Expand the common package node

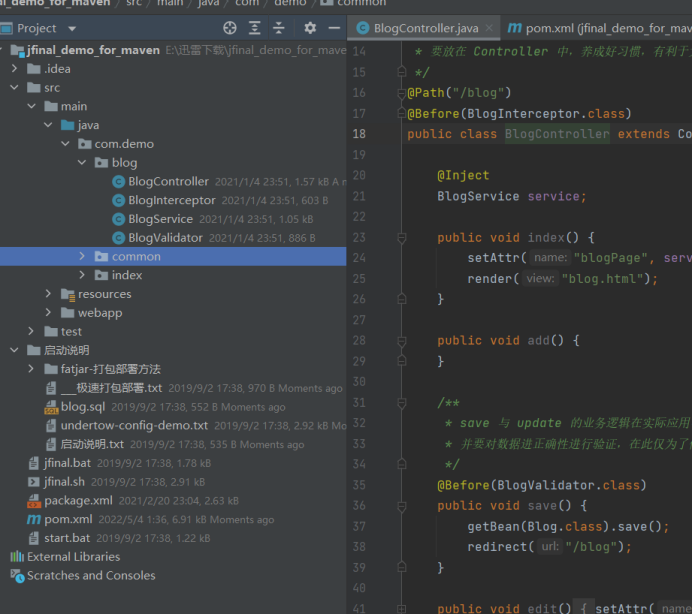[x=83, y=257]
